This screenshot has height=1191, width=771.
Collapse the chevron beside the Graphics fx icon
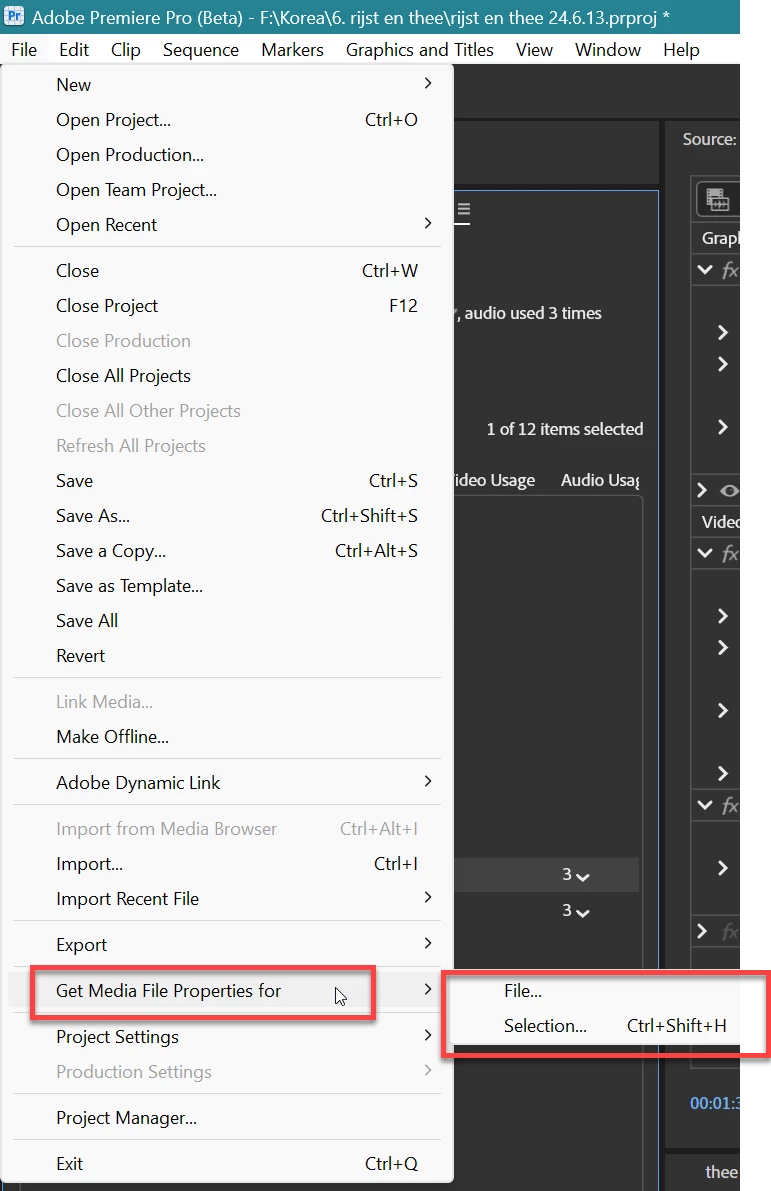(705, 270)
